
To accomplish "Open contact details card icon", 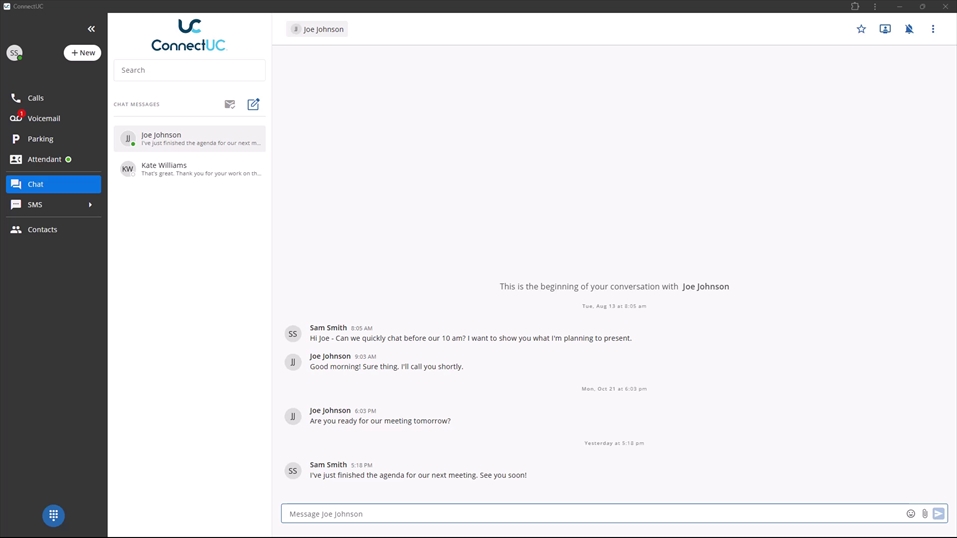I will pyautogui.click(x=885, y=29).
